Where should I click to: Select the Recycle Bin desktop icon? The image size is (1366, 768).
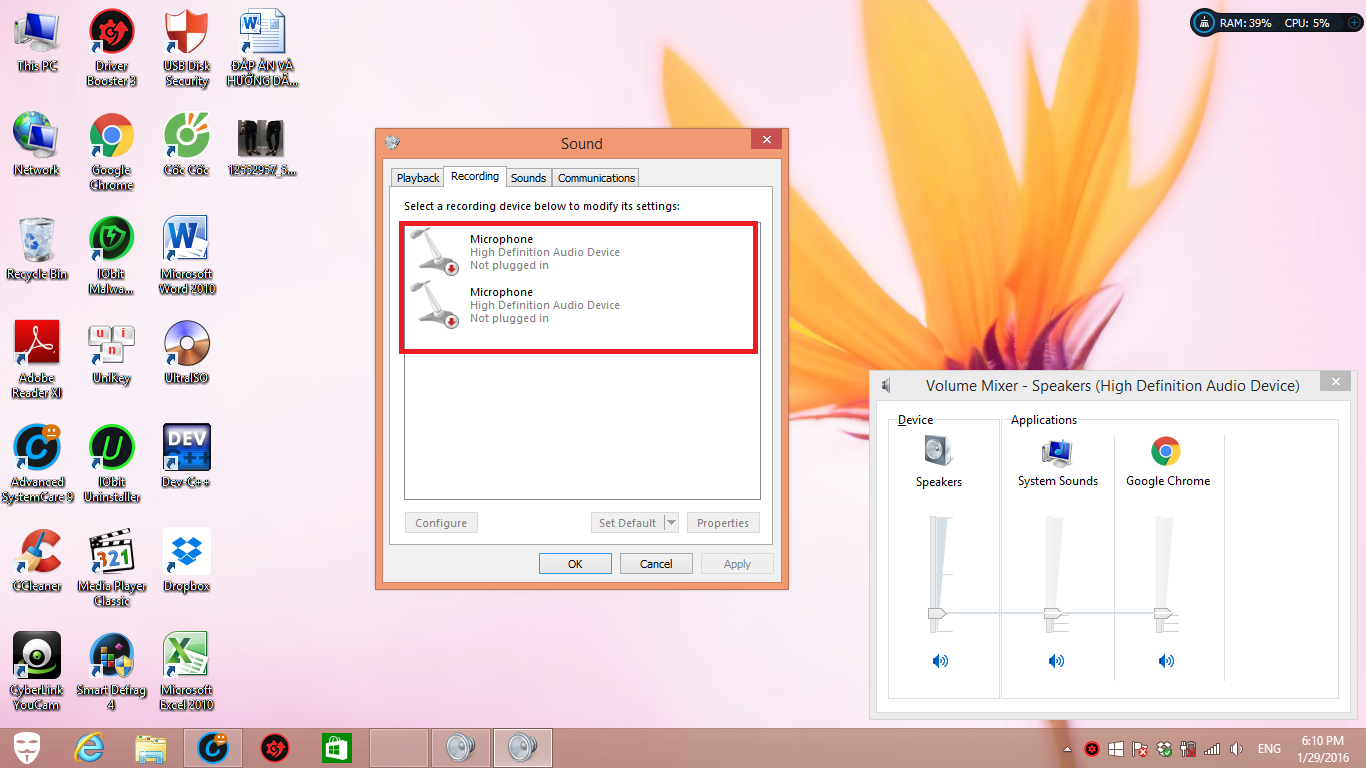37,241
